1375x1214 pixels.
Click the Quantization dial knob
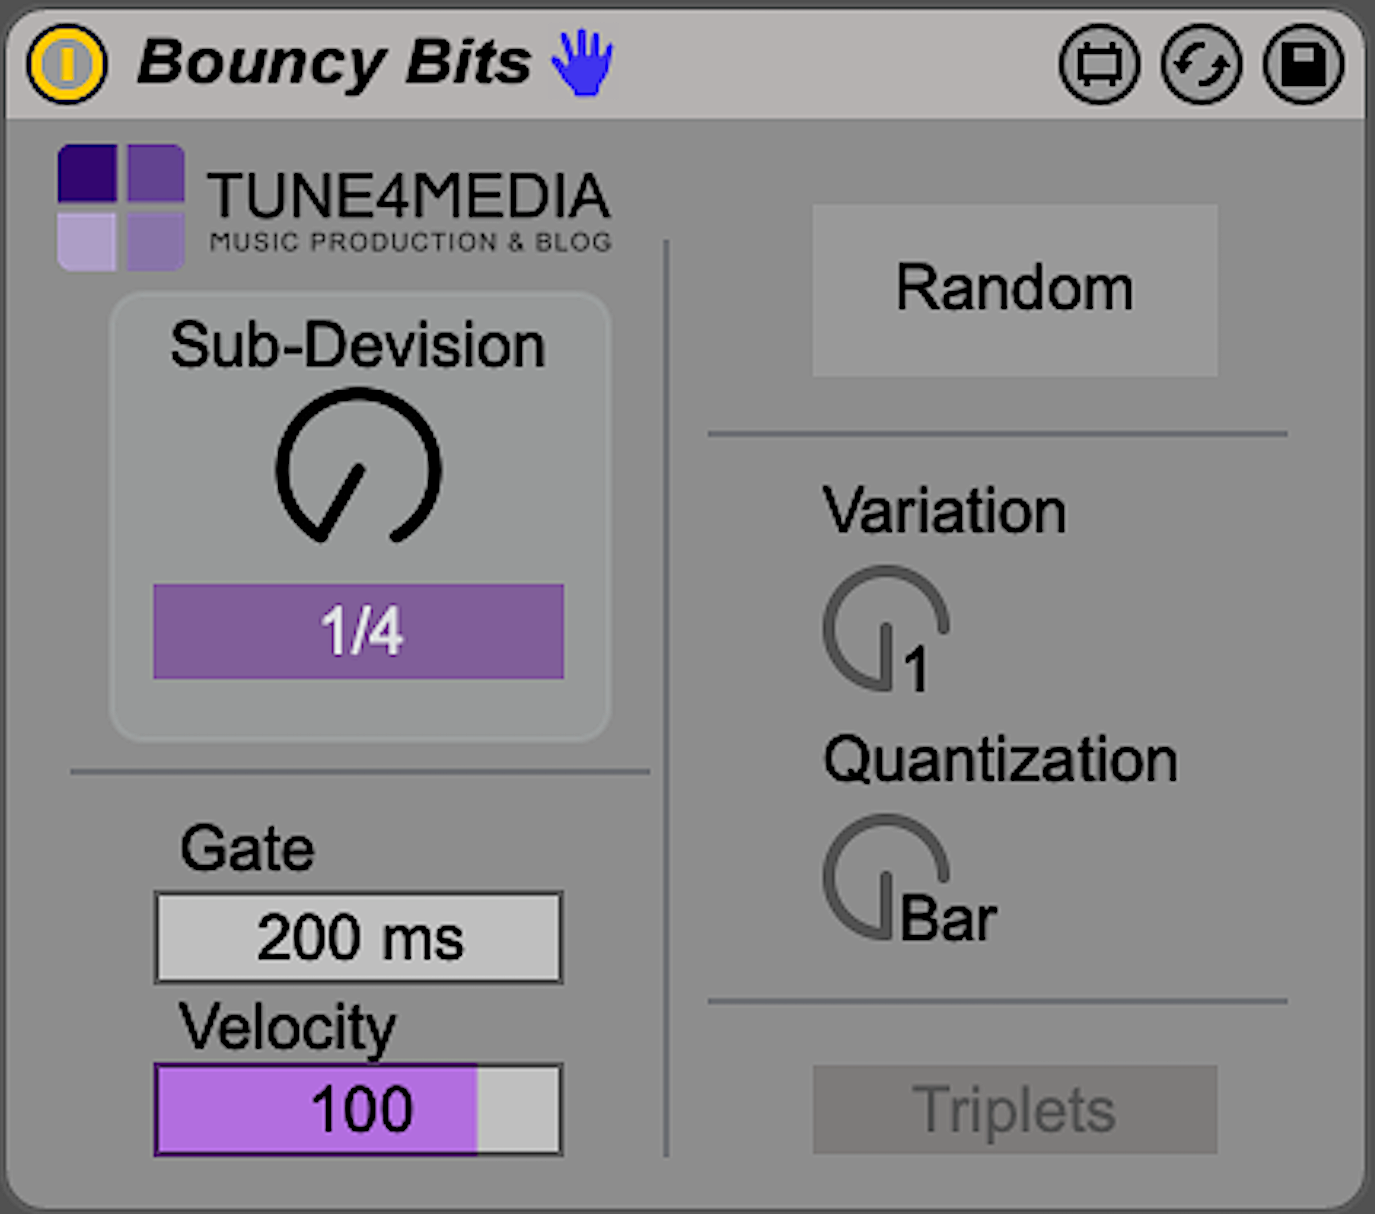click(x=884, y=876)
